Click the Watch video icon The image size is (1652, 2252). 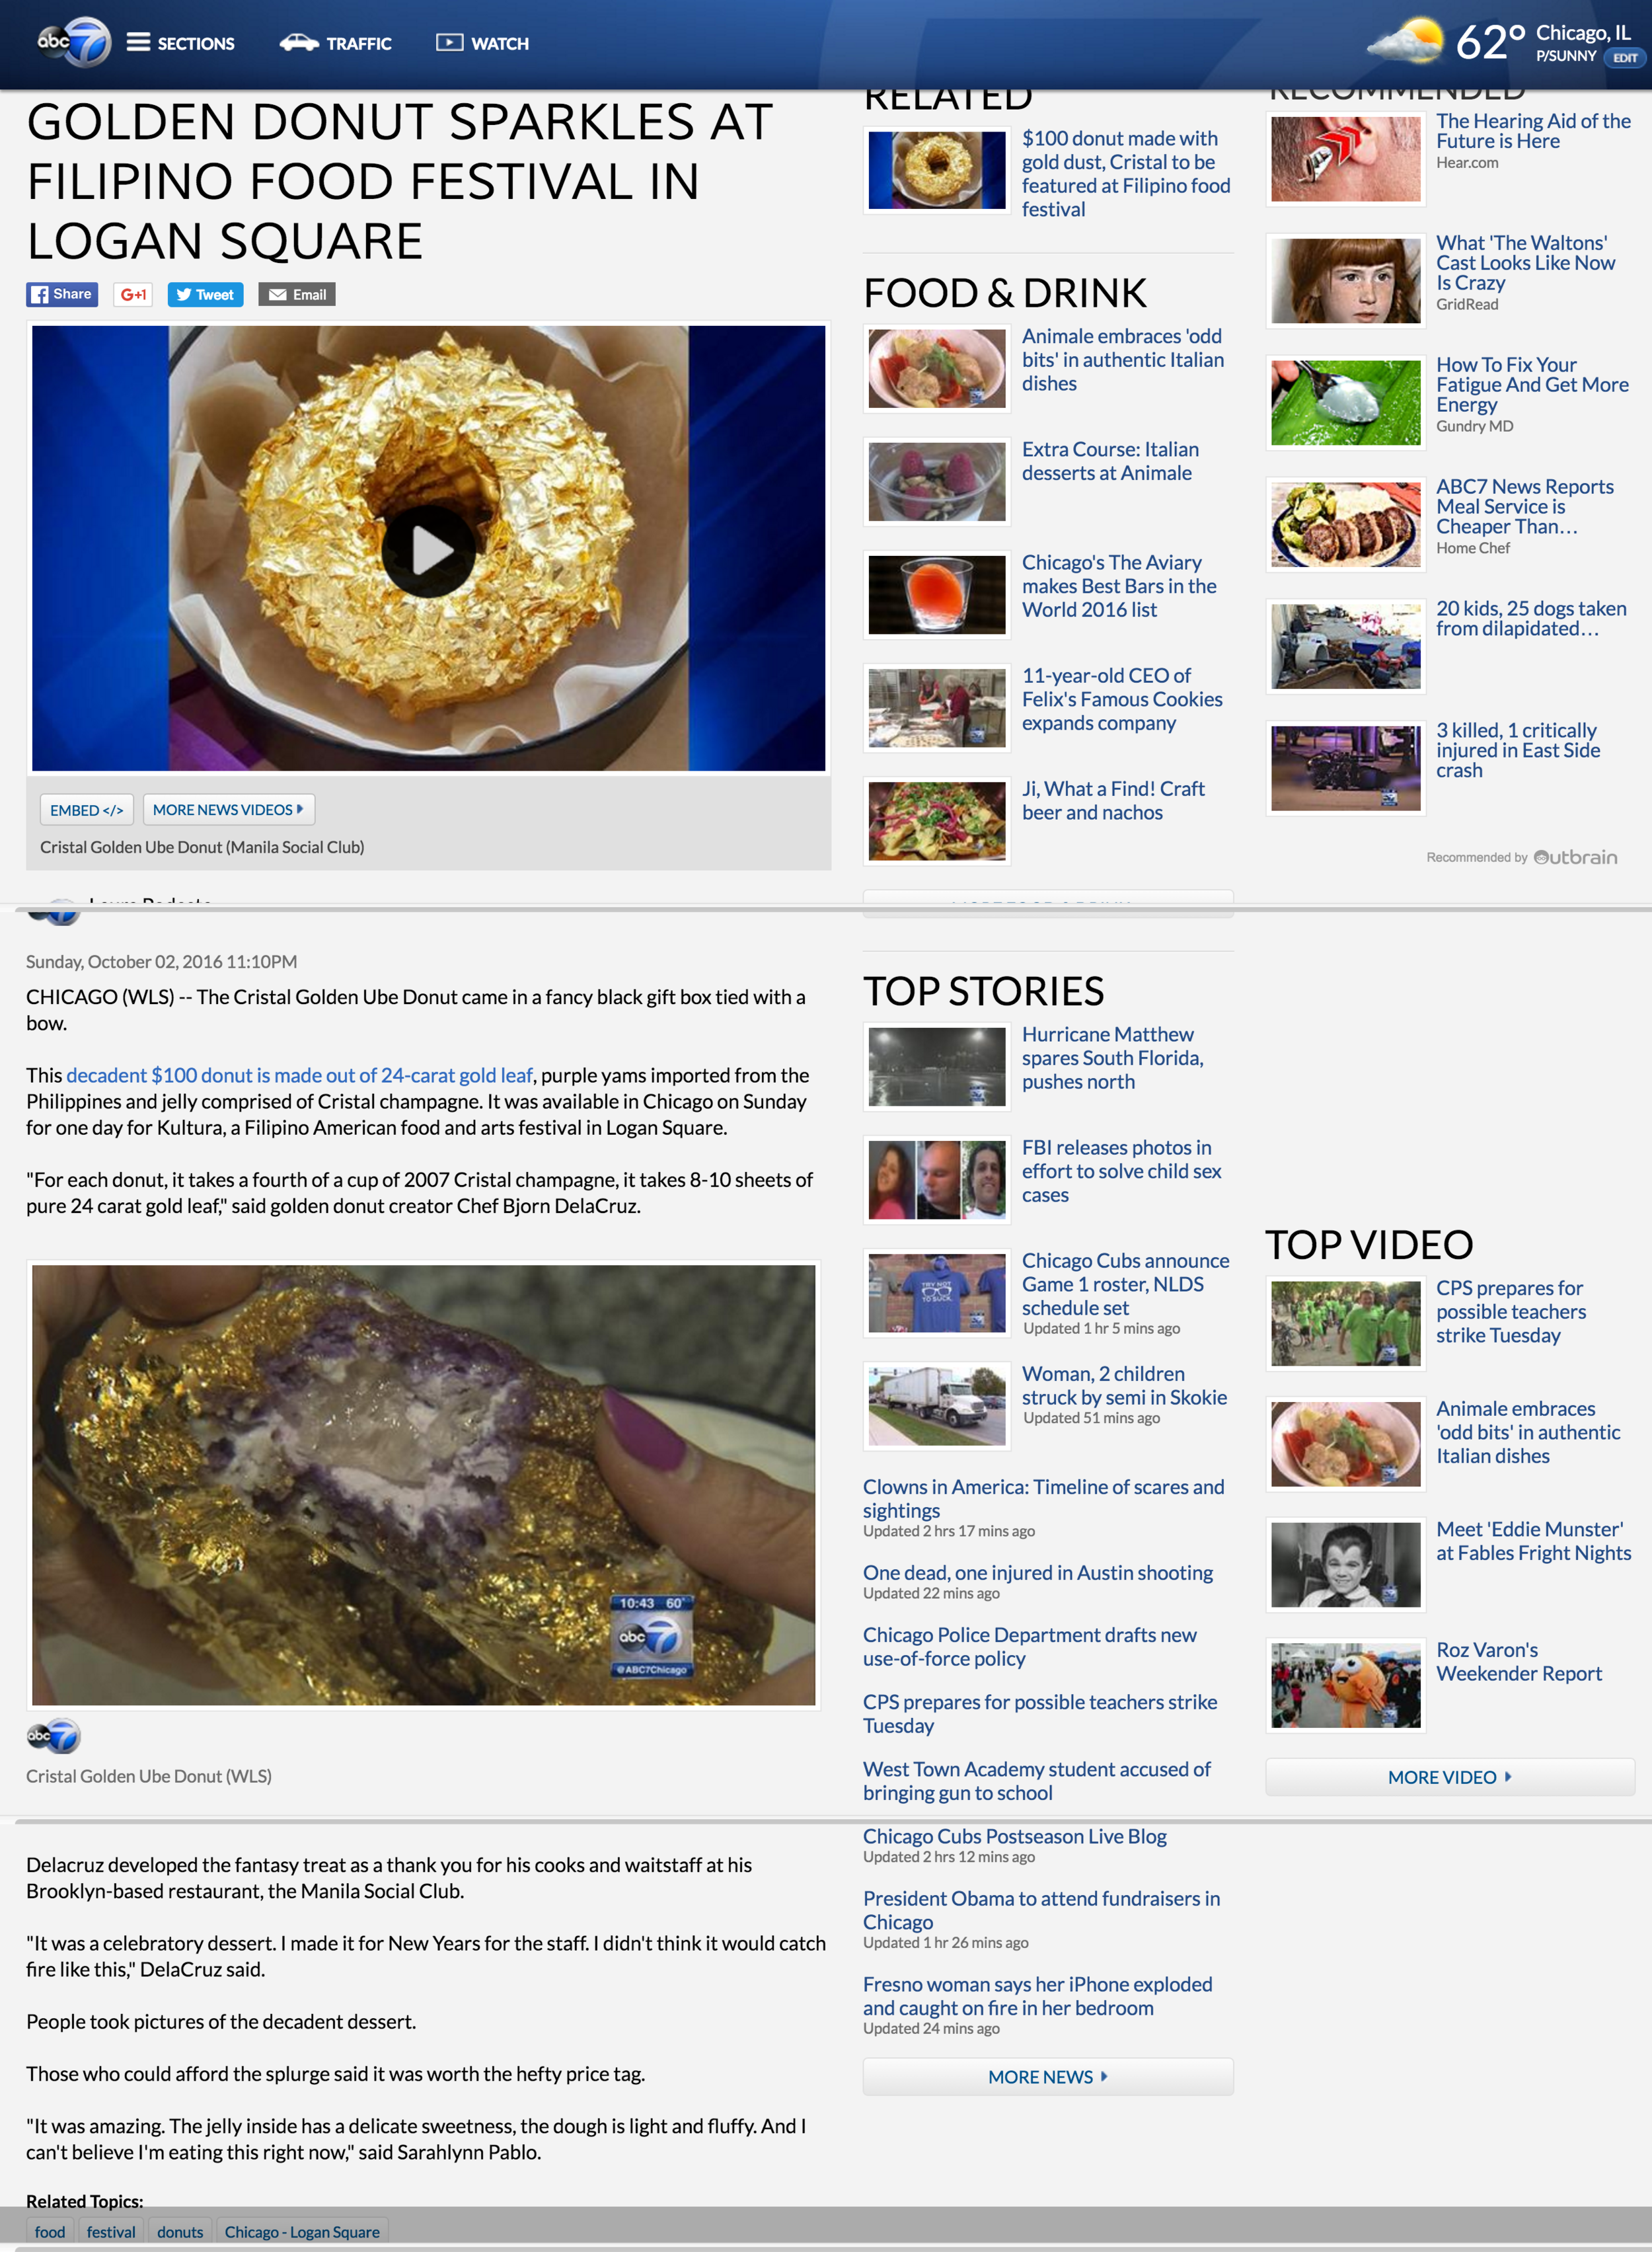tap(449, 43)
